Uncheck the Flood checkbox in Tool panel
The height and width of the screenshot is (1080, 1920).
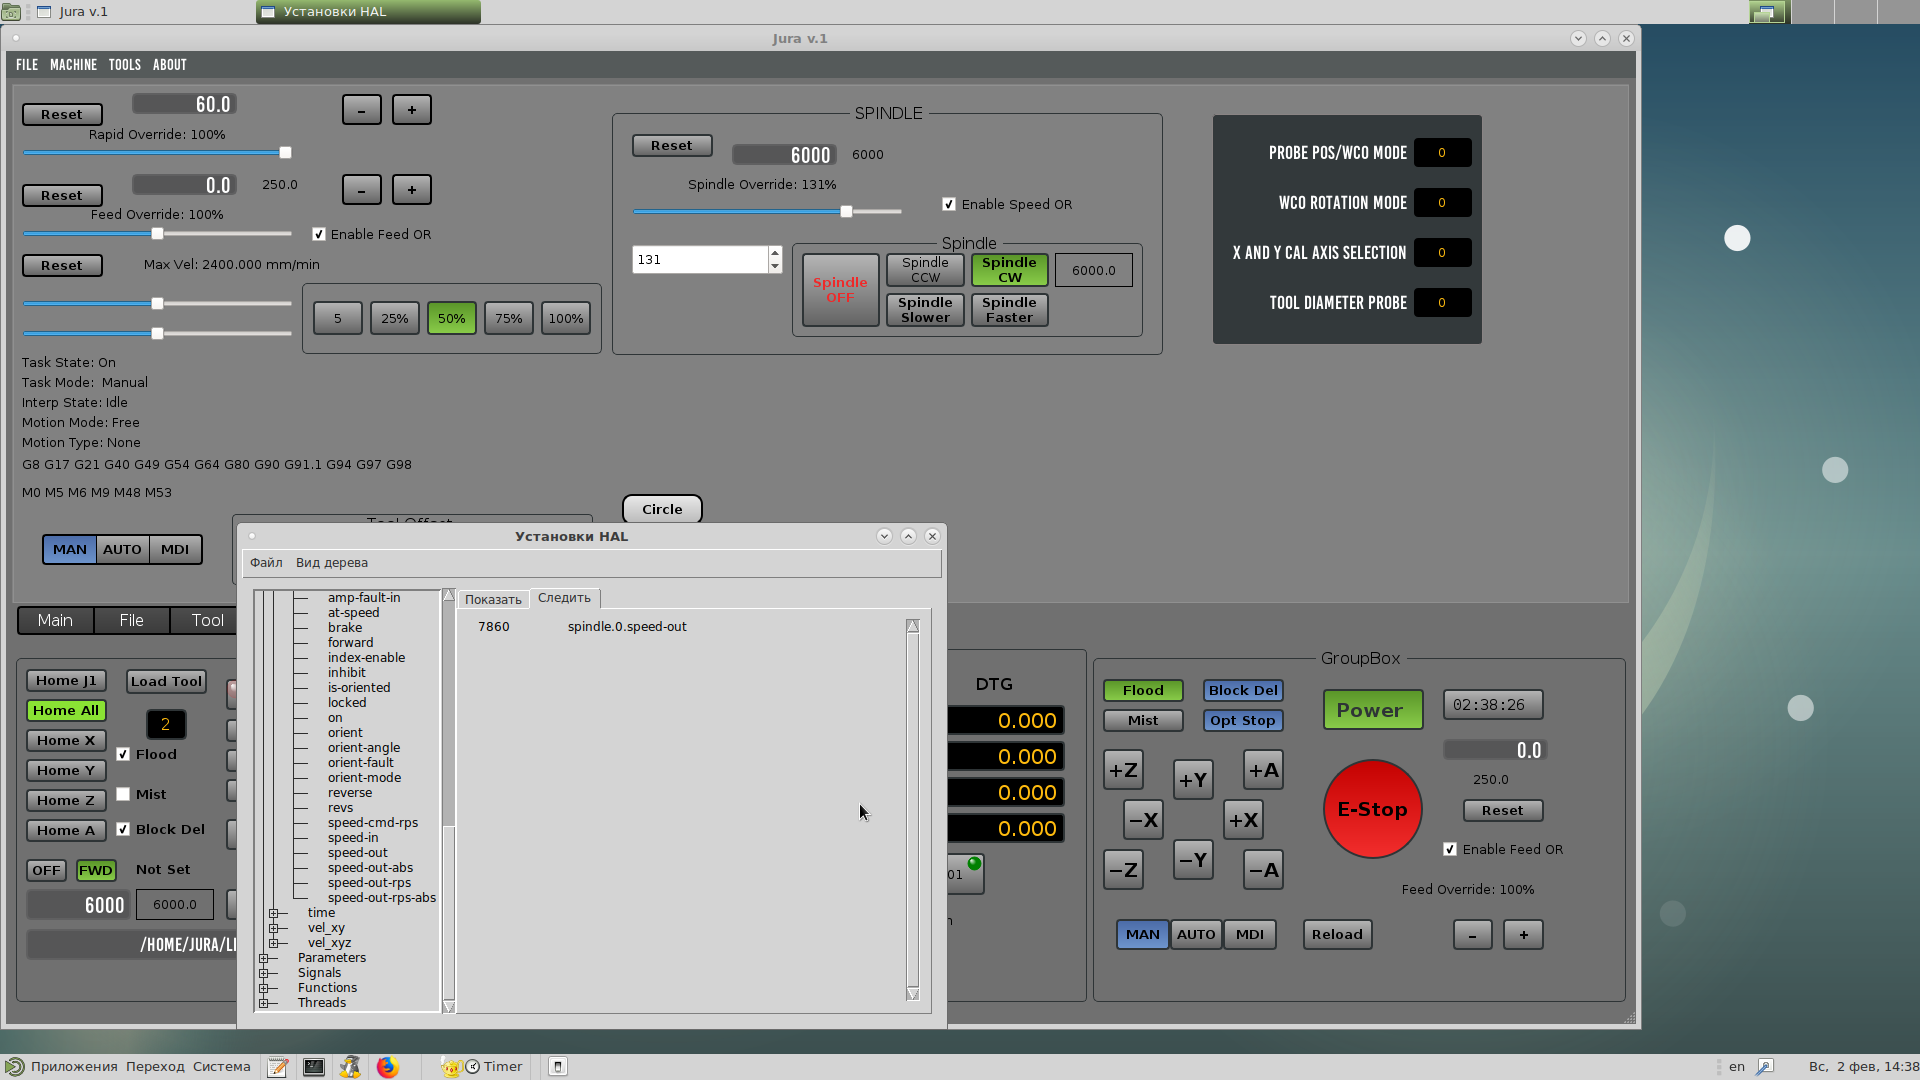[123, 754]
